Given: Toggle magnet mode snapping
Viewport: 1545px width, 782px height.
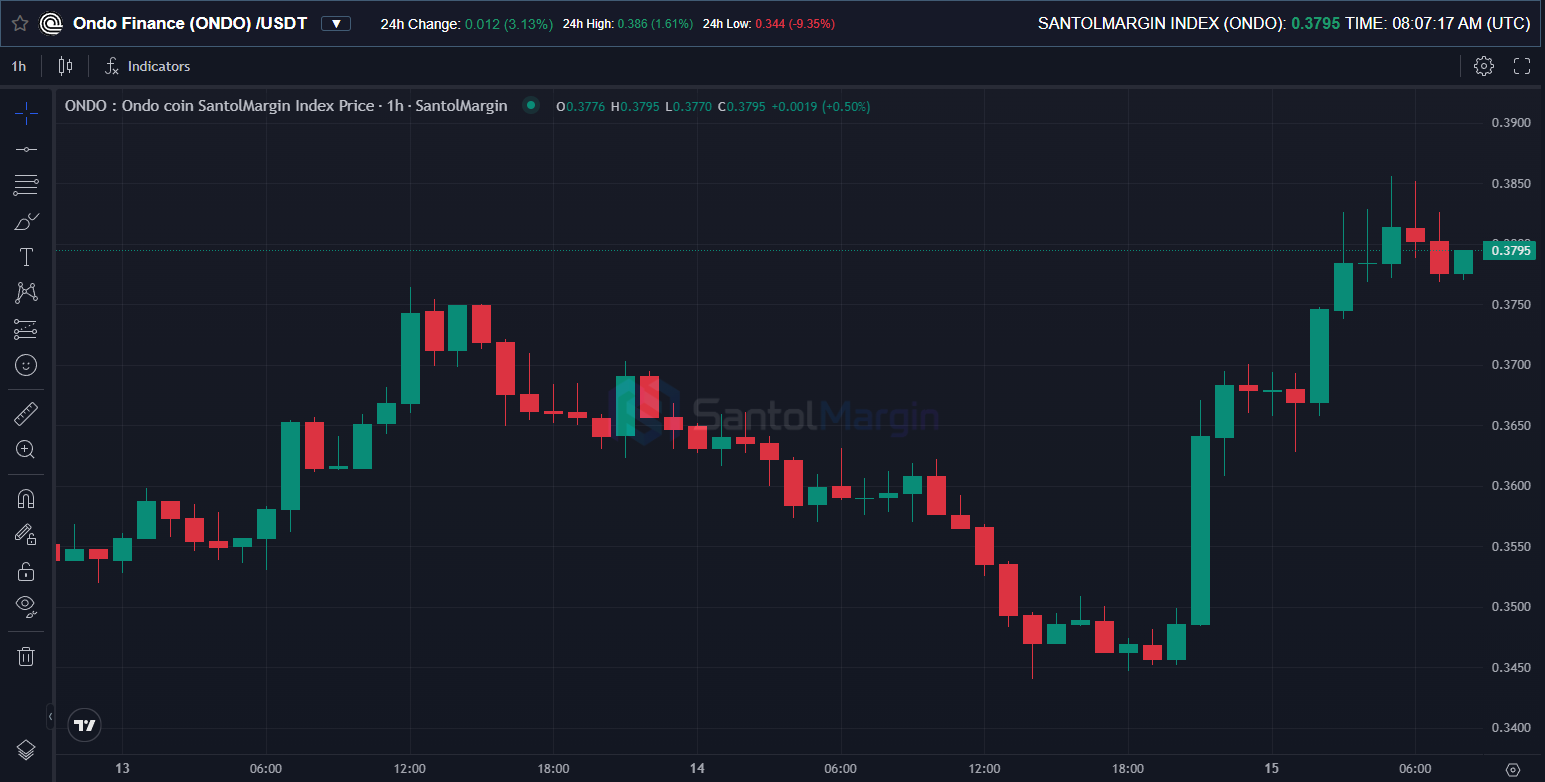Looking at the screenshot, I should coord(26,498).
